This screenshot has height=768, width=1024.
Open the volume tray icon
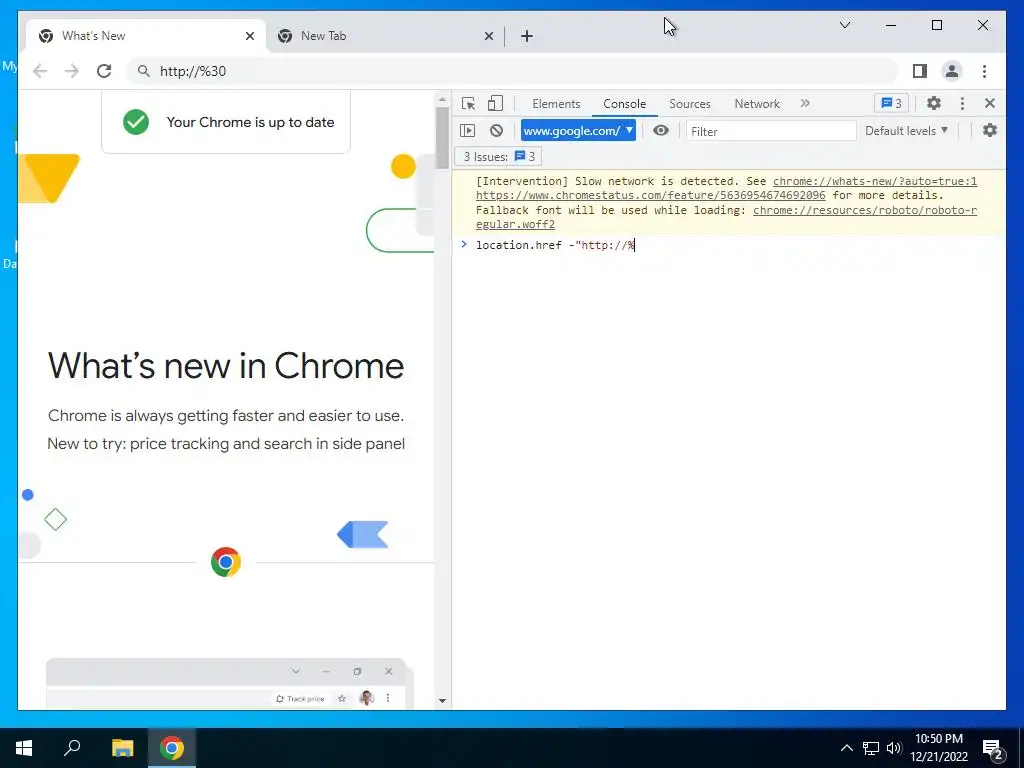[x=894, y=748]
